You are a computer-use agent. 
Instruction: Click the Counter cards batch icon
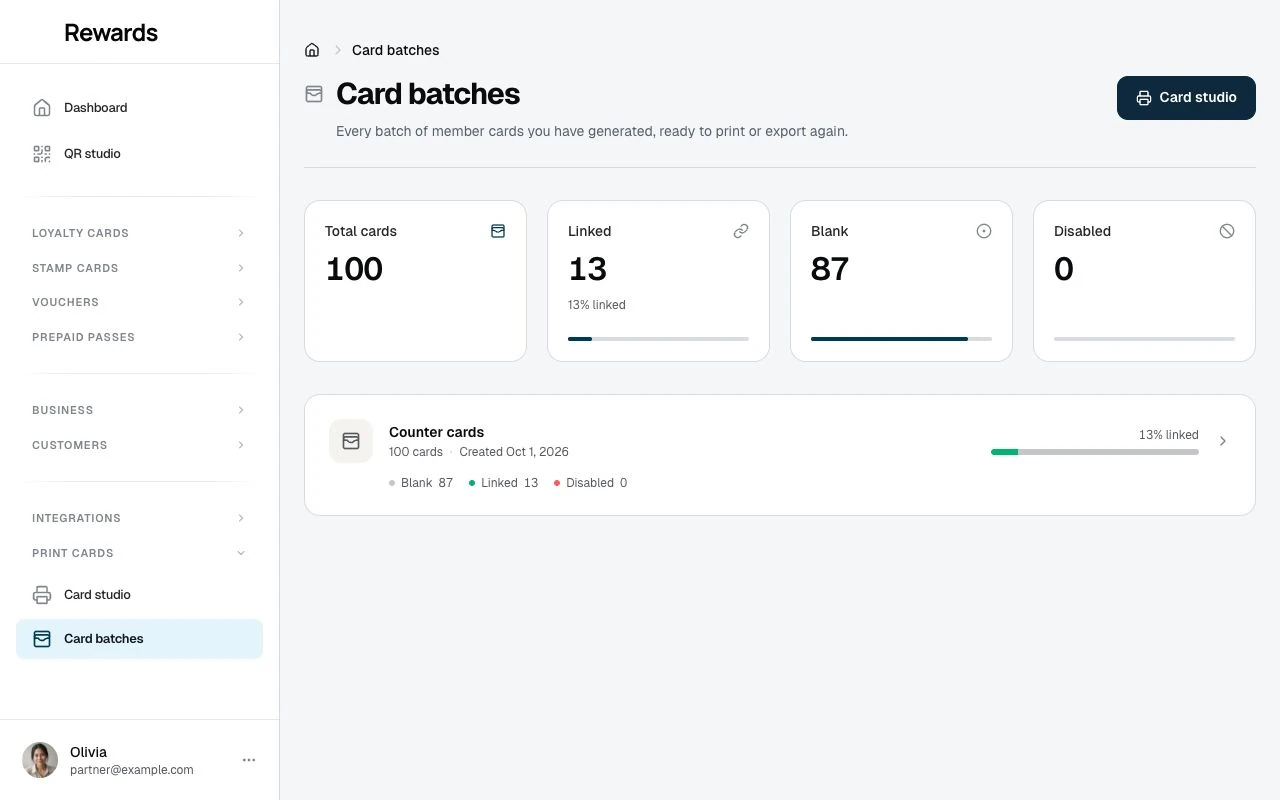coord(351,441)
